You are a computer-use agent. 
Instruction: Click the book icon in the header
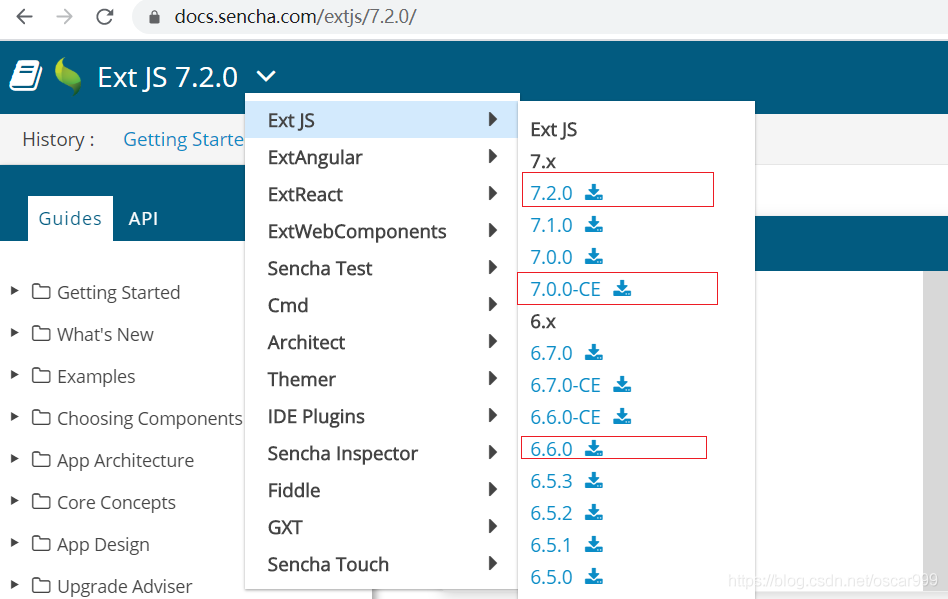(26, 76)
